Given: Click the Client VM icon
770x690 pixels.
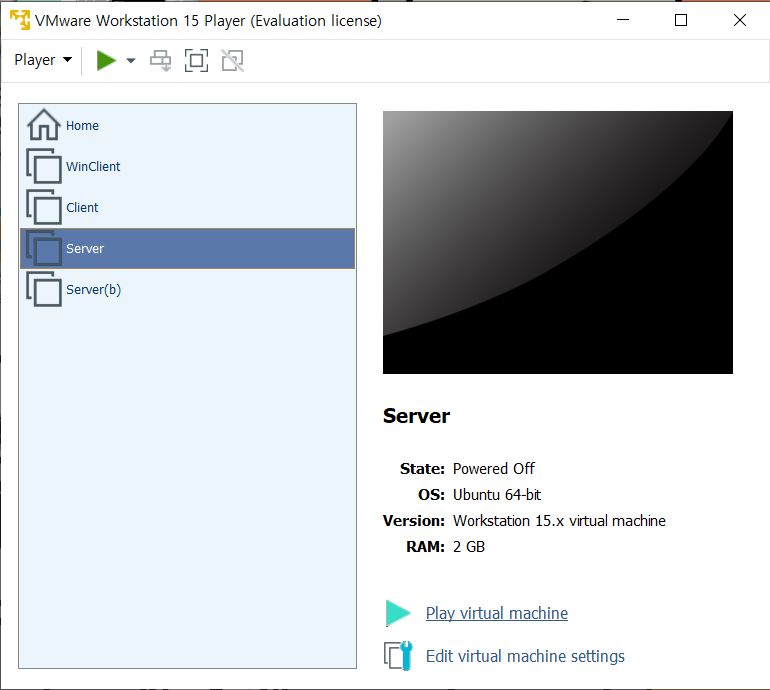Looking at the screenshot, I should 44,207.
